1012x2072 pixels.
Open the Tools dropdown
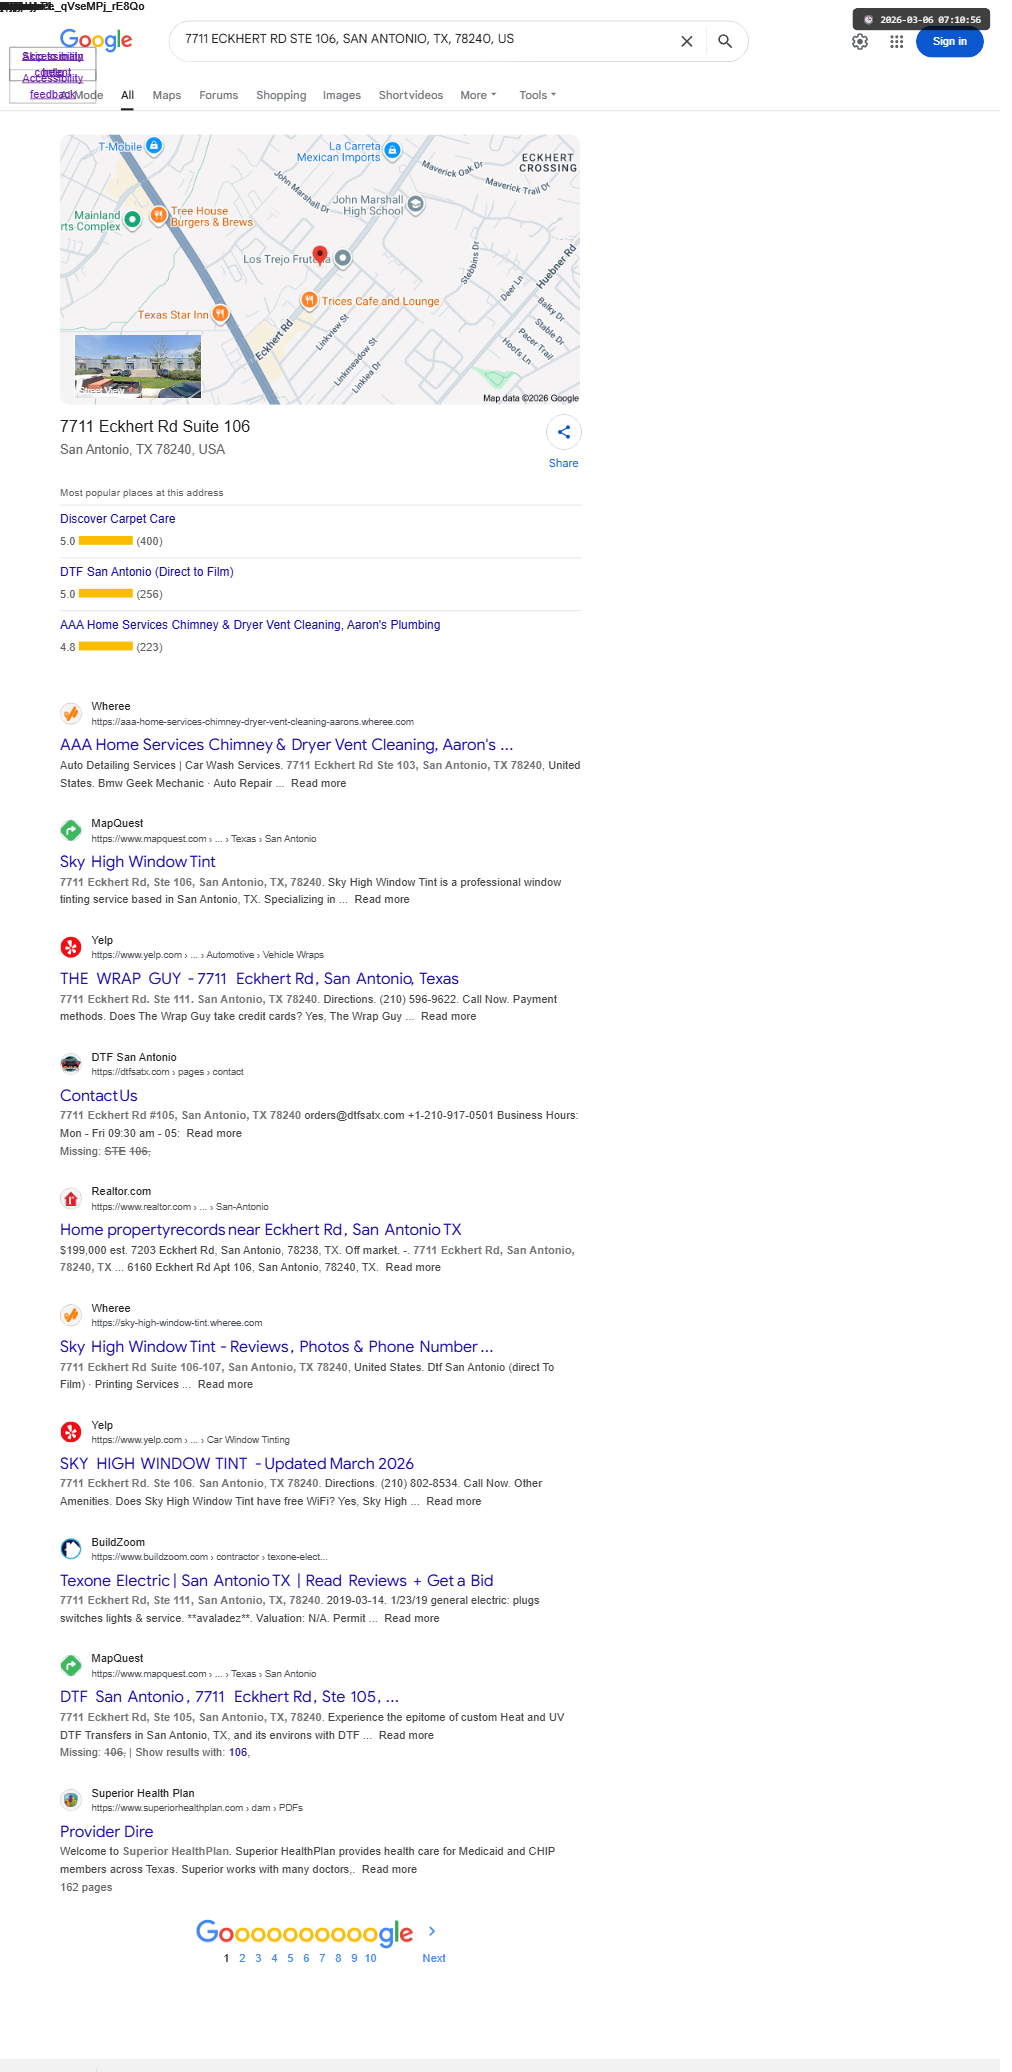(x=537, y=95)
